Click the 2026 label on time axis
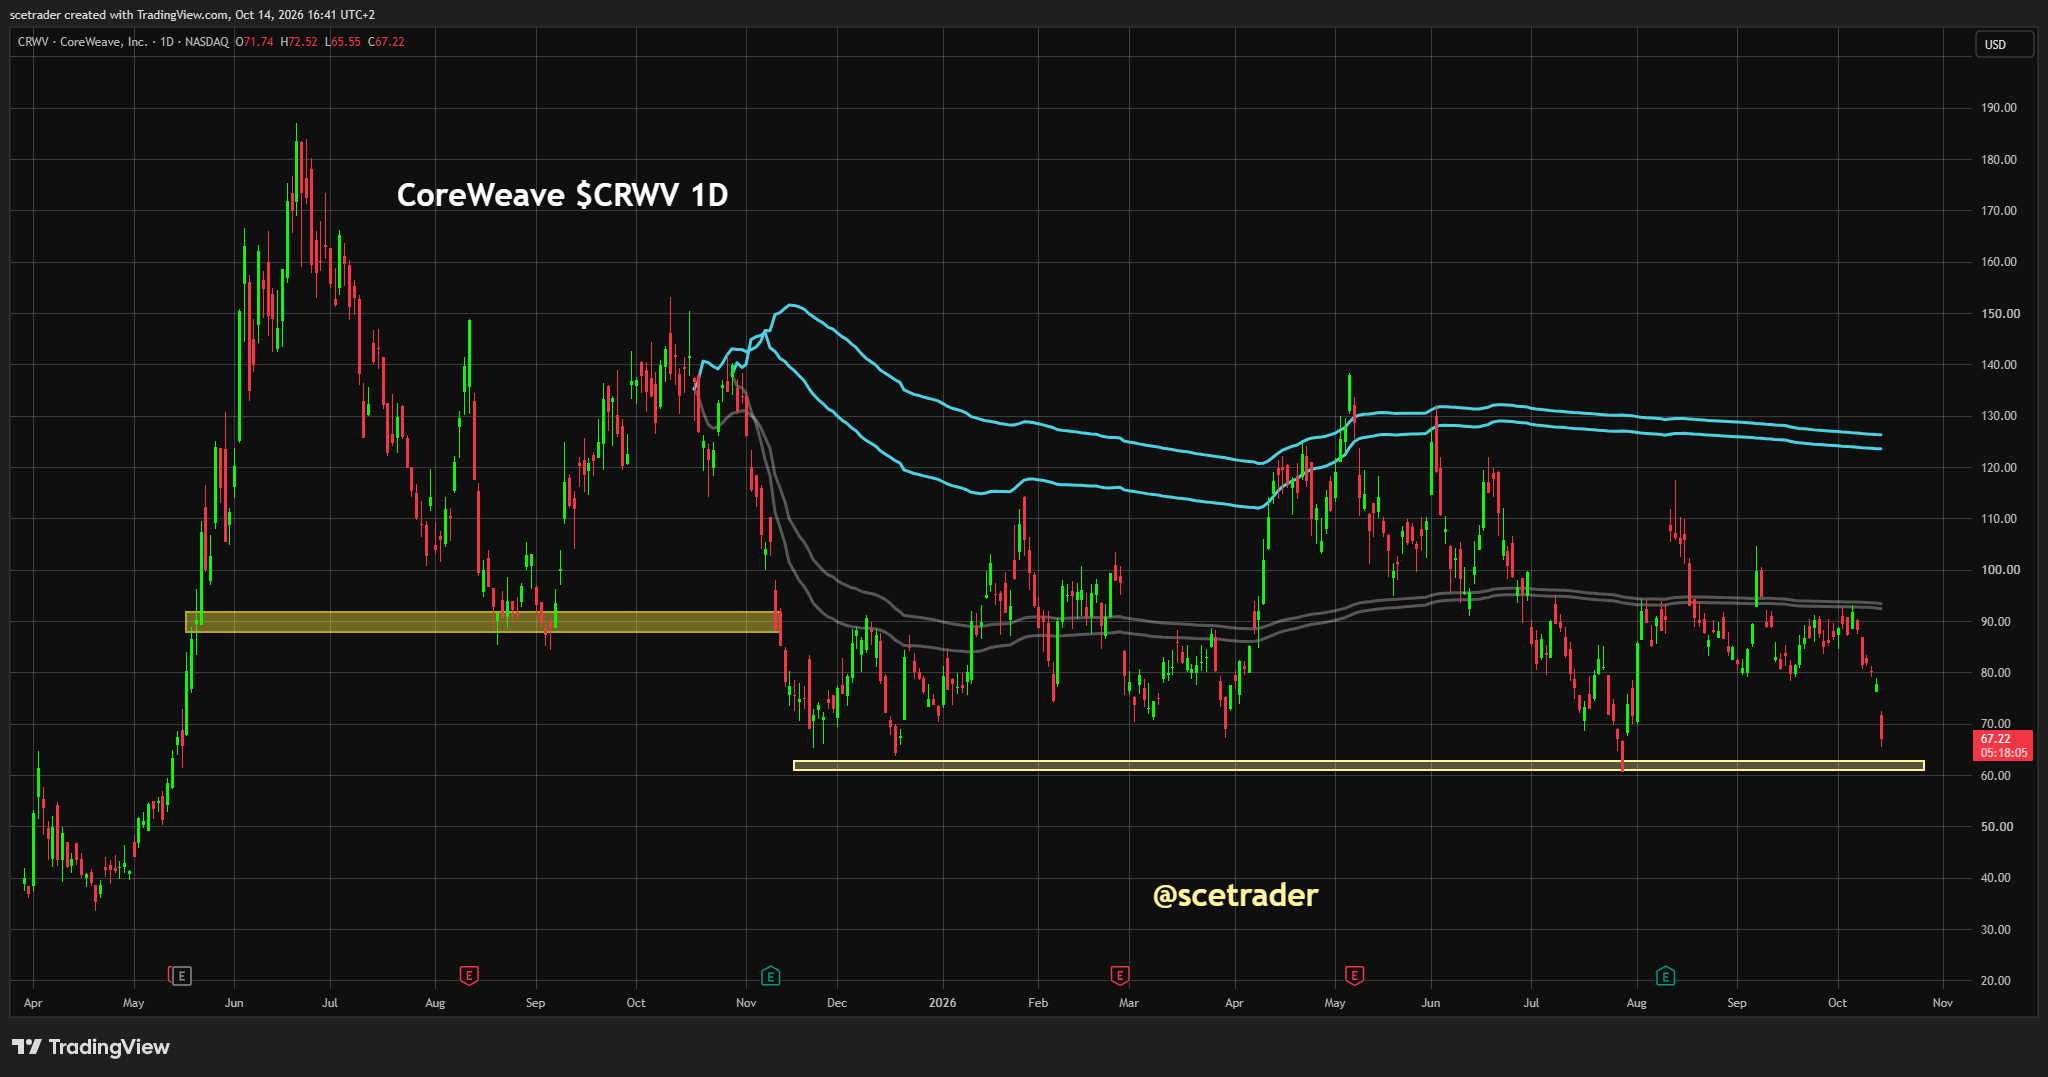2048x1077 pixels. coord(942,1002)
